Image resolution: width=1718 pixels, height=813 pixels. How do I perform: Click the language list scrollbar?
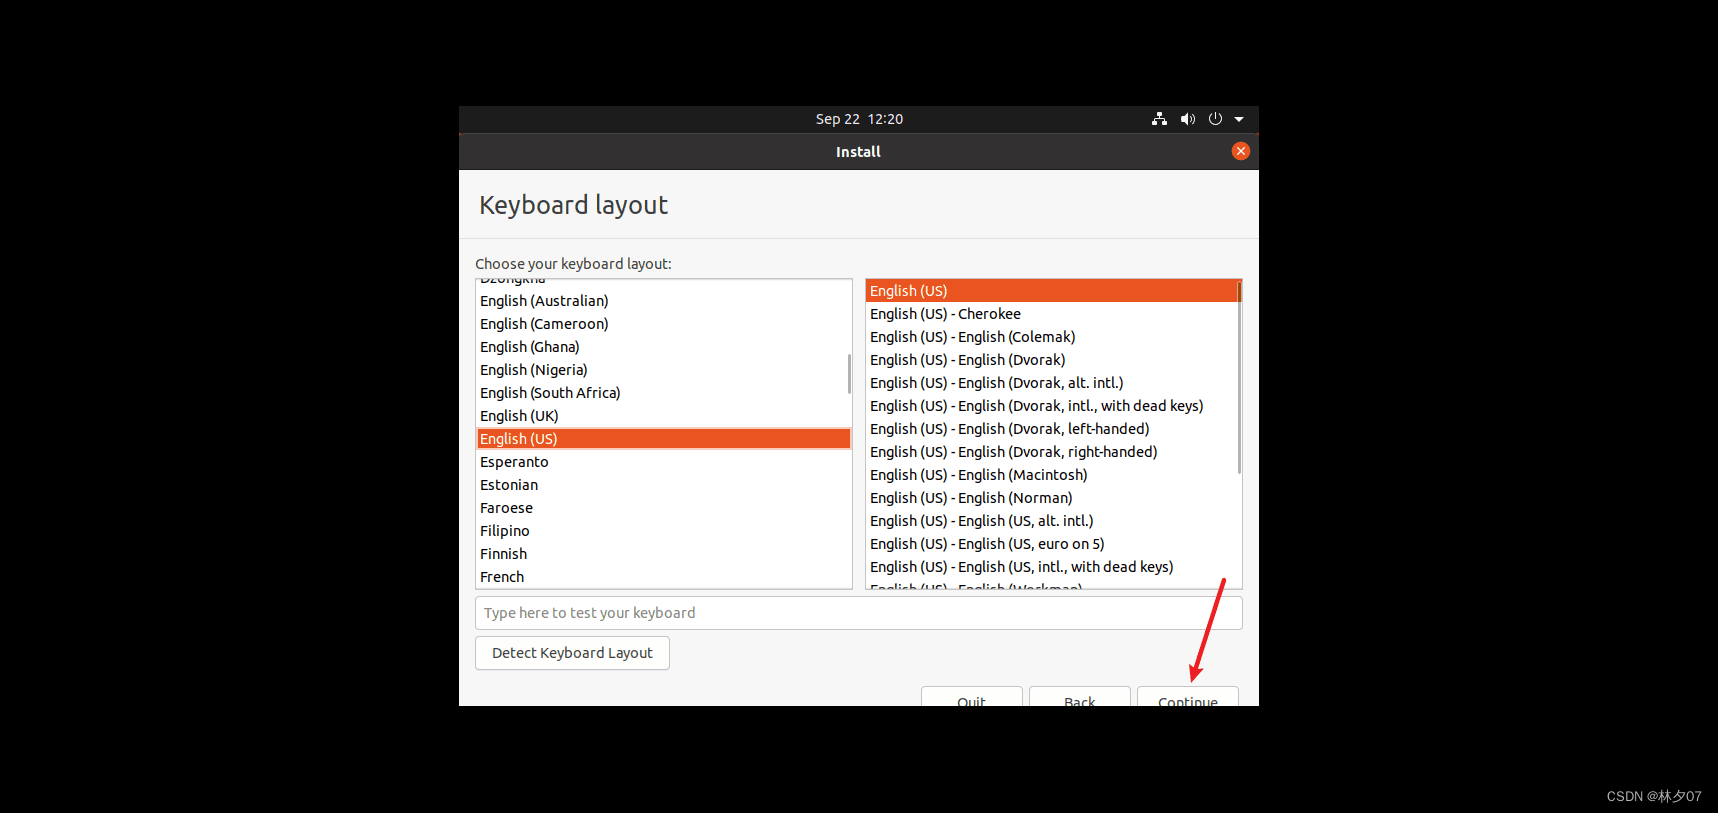point(849,374)
